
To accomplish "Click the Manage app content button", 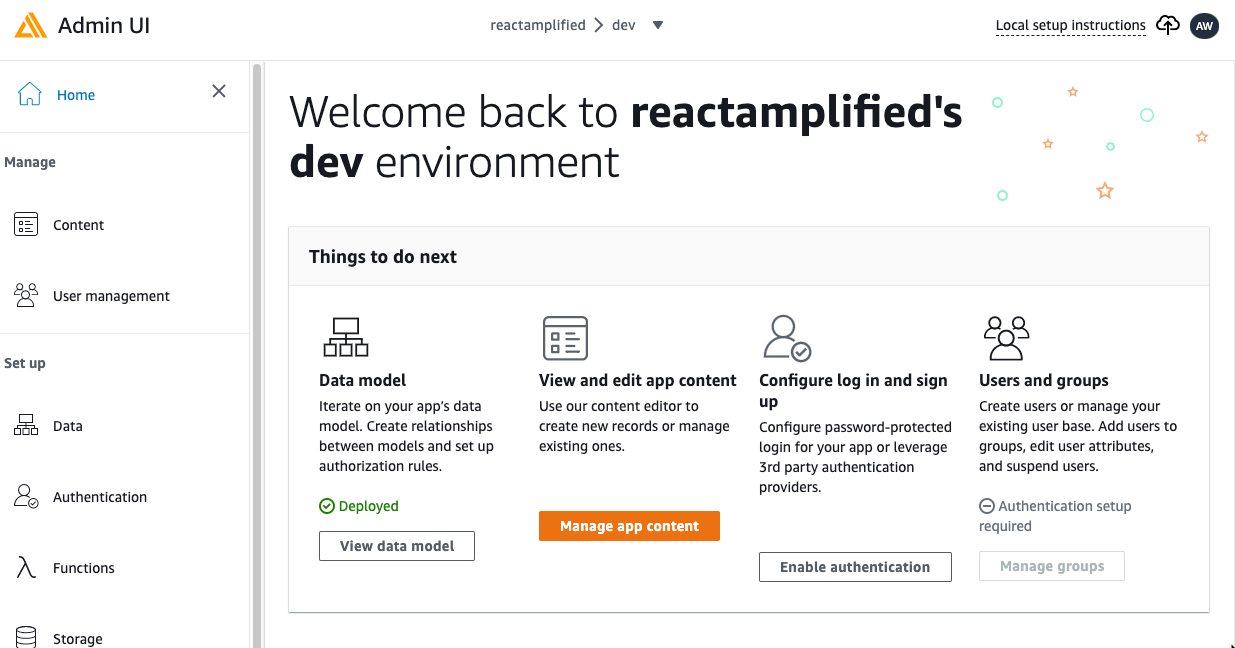I will (x=629, y=526).
